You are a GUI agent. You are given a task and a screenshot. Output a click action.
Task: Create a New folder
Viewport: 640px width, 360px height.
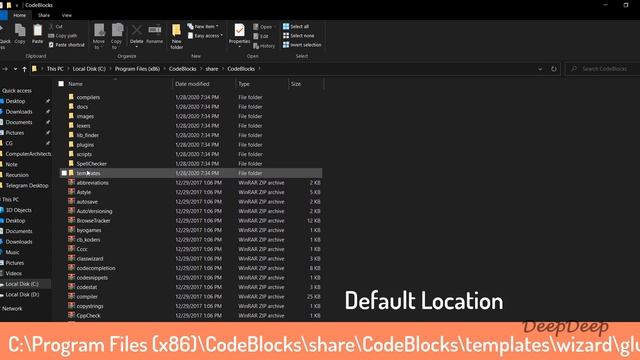(x=176, y=36)
